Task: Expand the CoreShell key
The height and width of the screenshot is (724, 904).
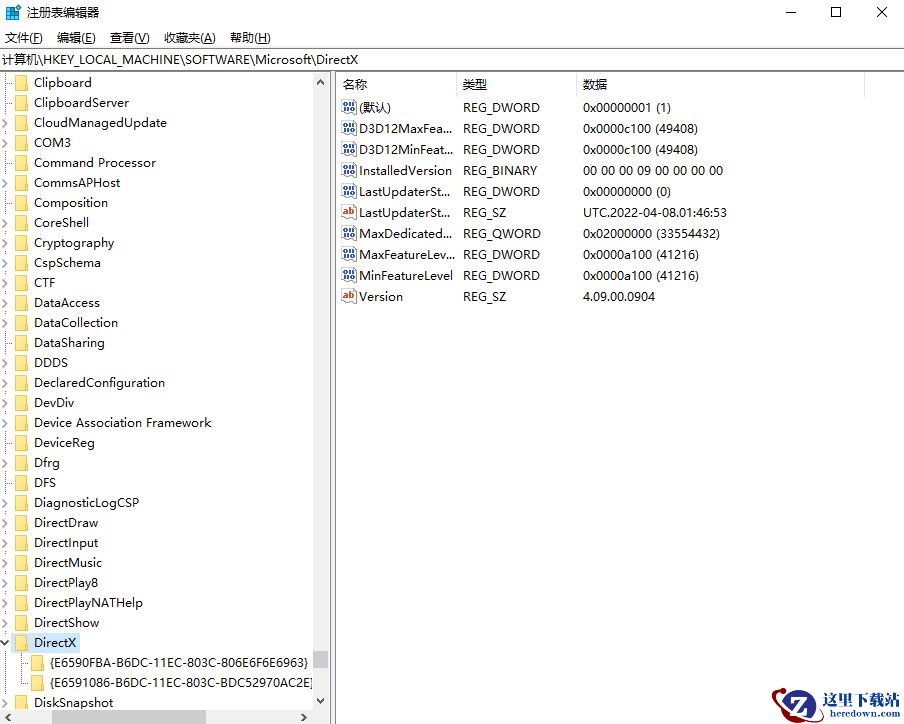Action: [x=5, y=223]
